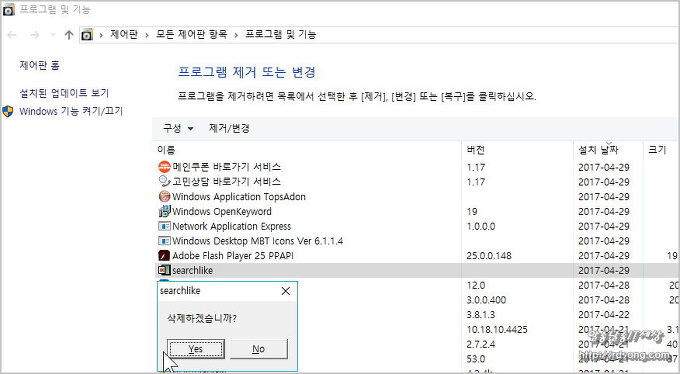Close the searchlike dialog
Screen dimensions: 680x374
coord(285,291)
